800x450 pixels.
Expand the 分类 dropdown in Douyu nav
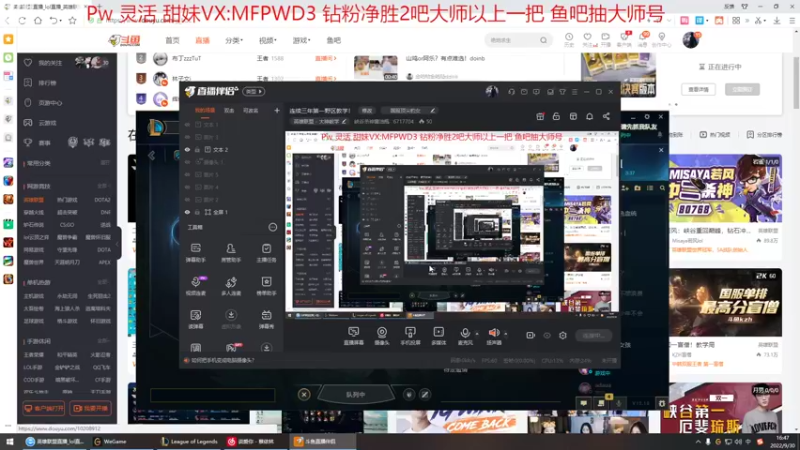(x=234, y=40)
